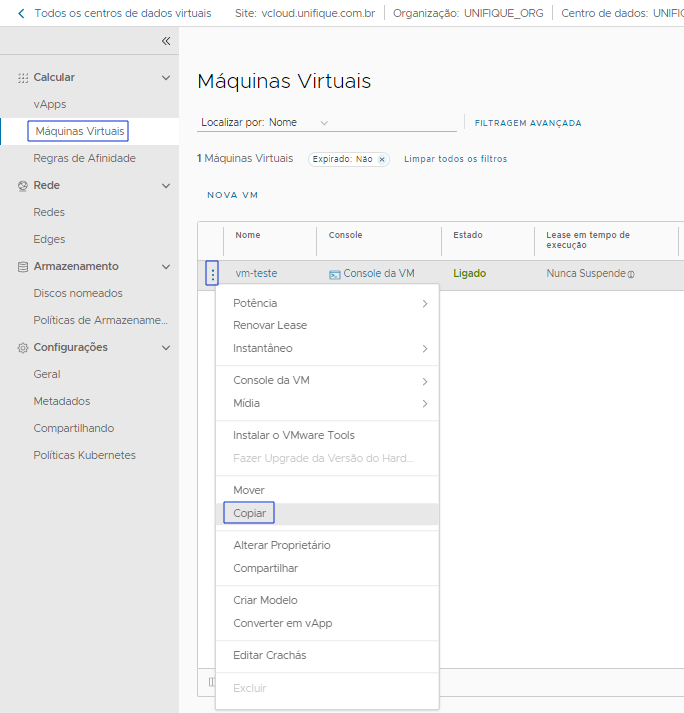Image resolution: width=684 pixels, height=713 pixels.
Task: Click the Calcular grid icon
Action: pos(23,78)
